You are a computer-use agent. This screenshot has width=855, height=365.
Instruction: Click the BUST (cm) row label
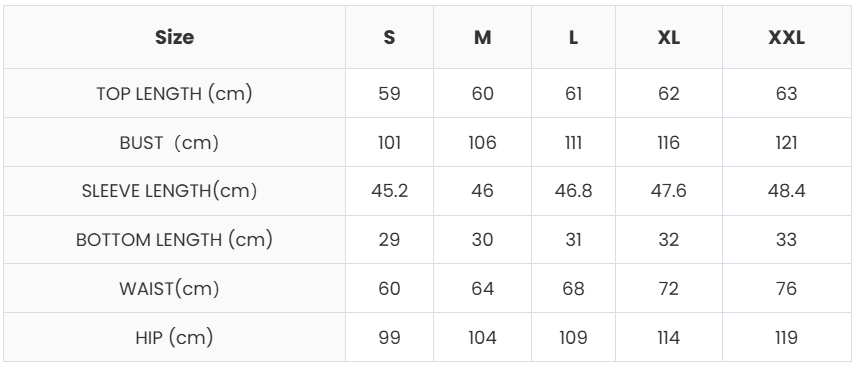point(169,143)
